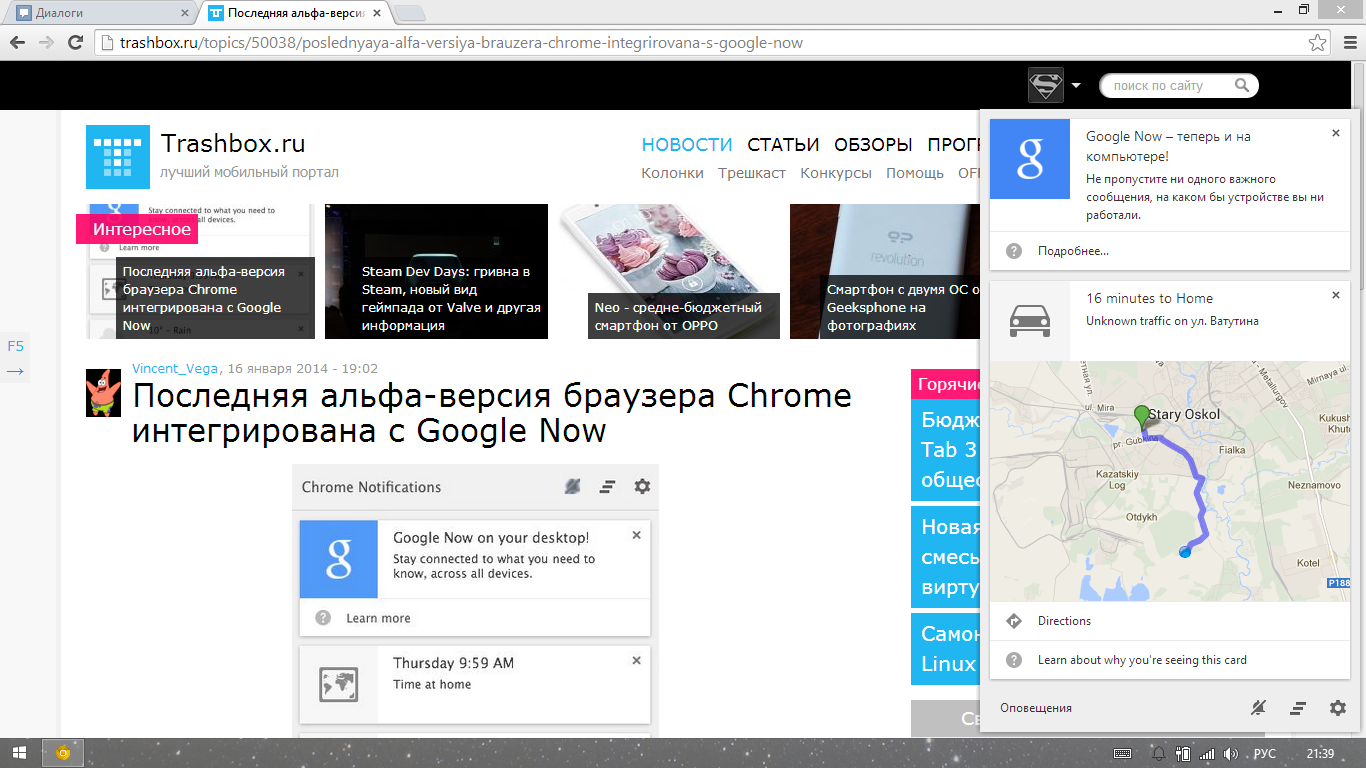1366x768 pixels.
Task: Open a new tab with the blank tab button
Action: click(x=410, y=13)
